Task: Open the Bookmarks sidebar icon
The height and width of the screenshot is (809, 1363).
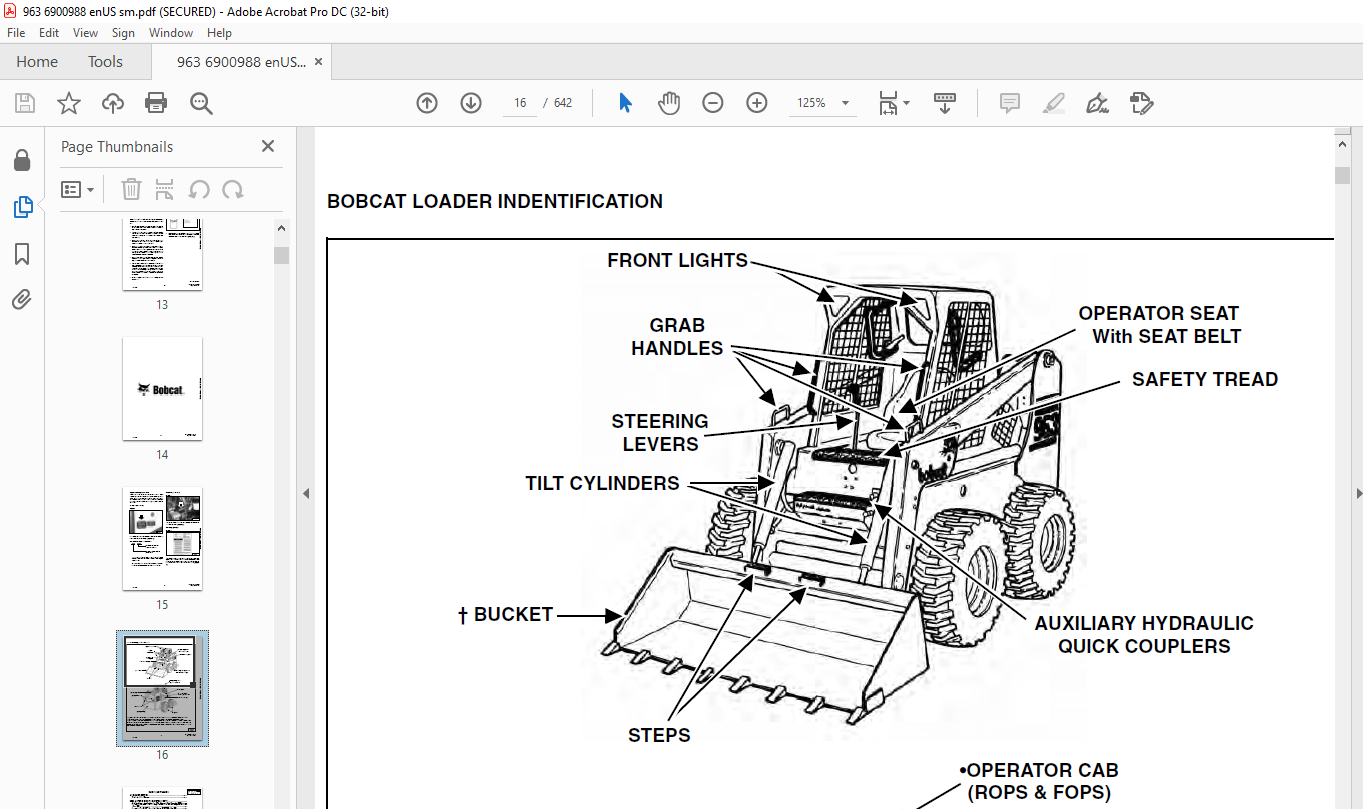Action: click(x=22, y=254)
